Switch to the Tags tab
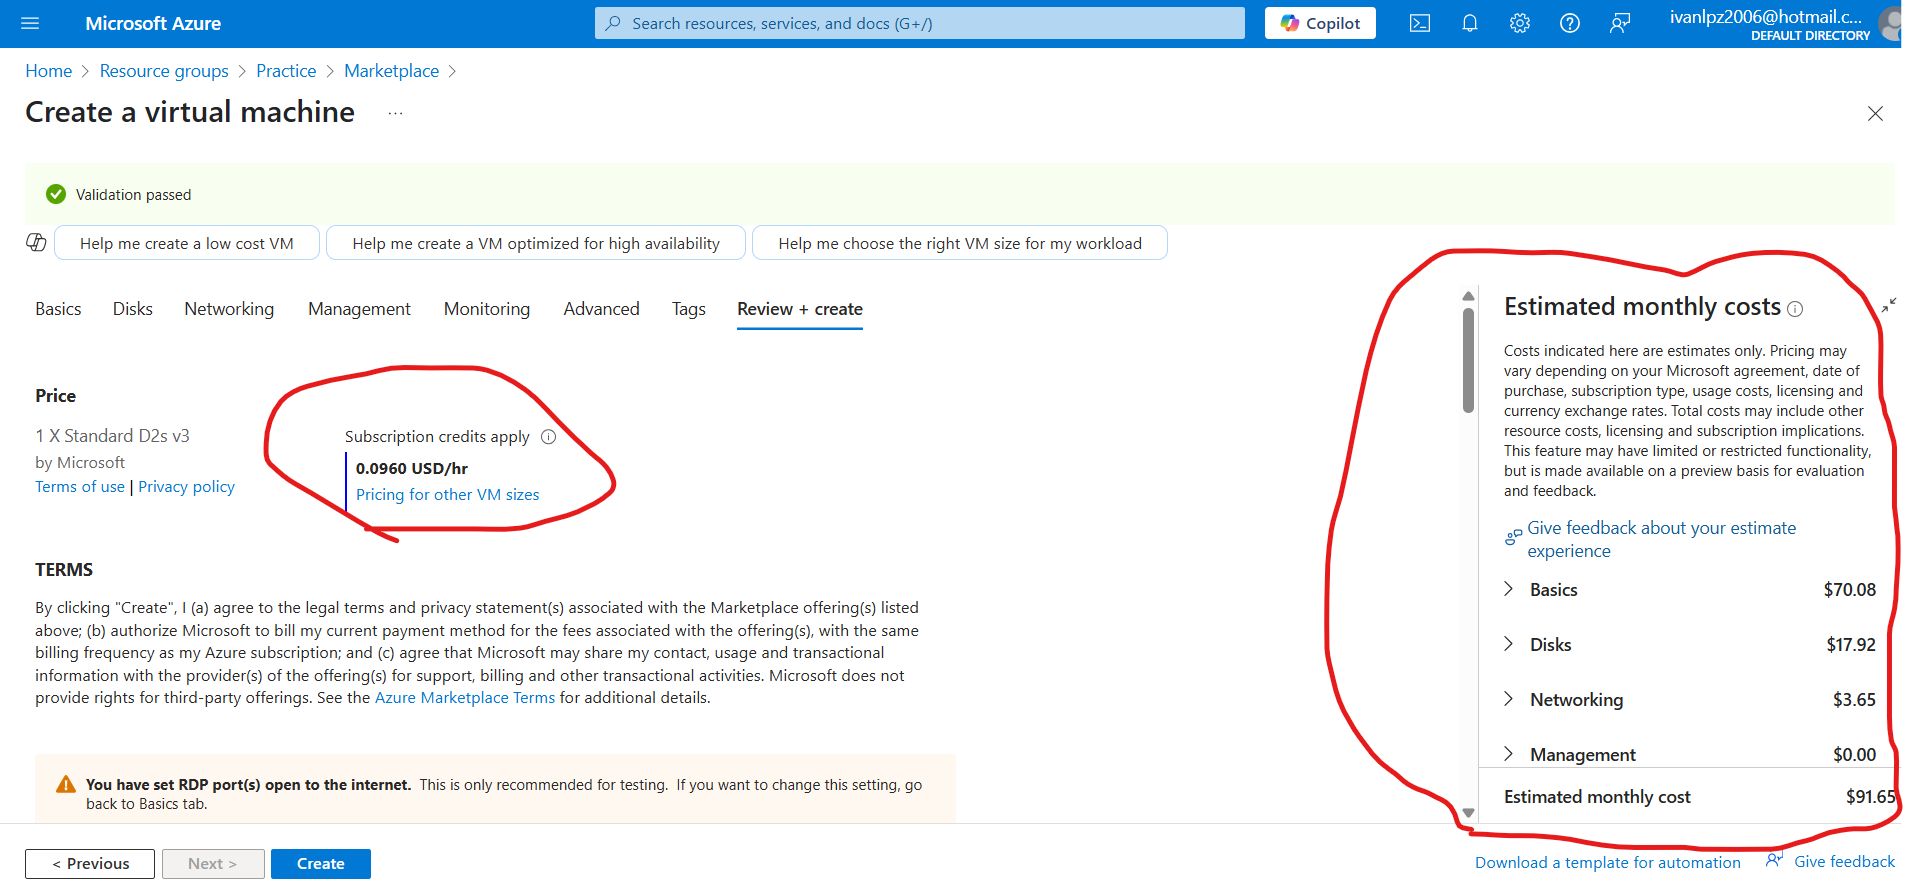1906x895 pixels. click(689, 309)
